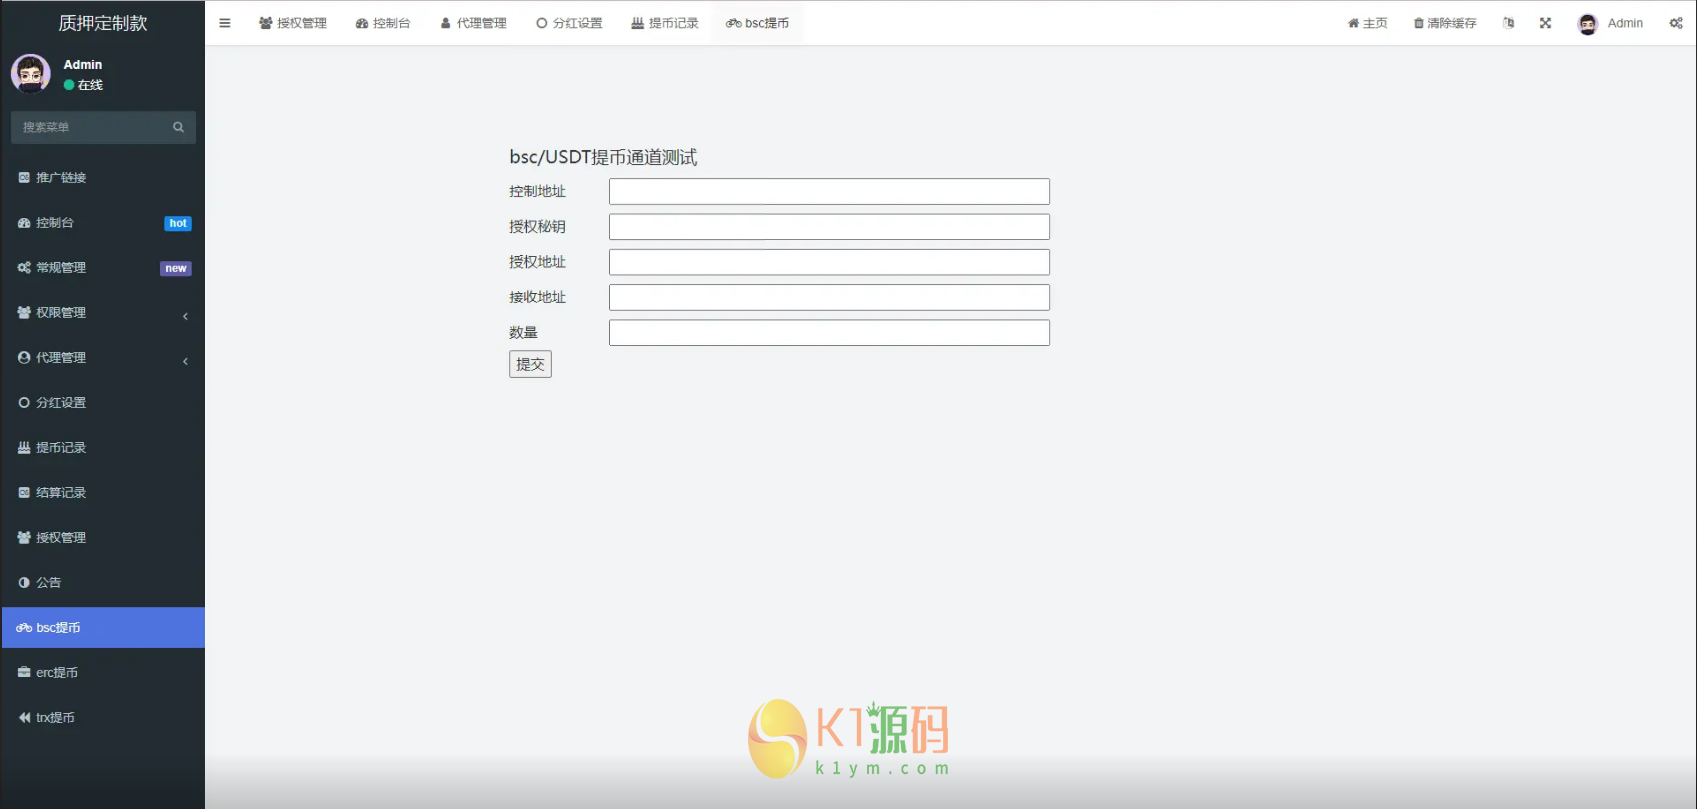Click the 控制地址 field label

538,191
